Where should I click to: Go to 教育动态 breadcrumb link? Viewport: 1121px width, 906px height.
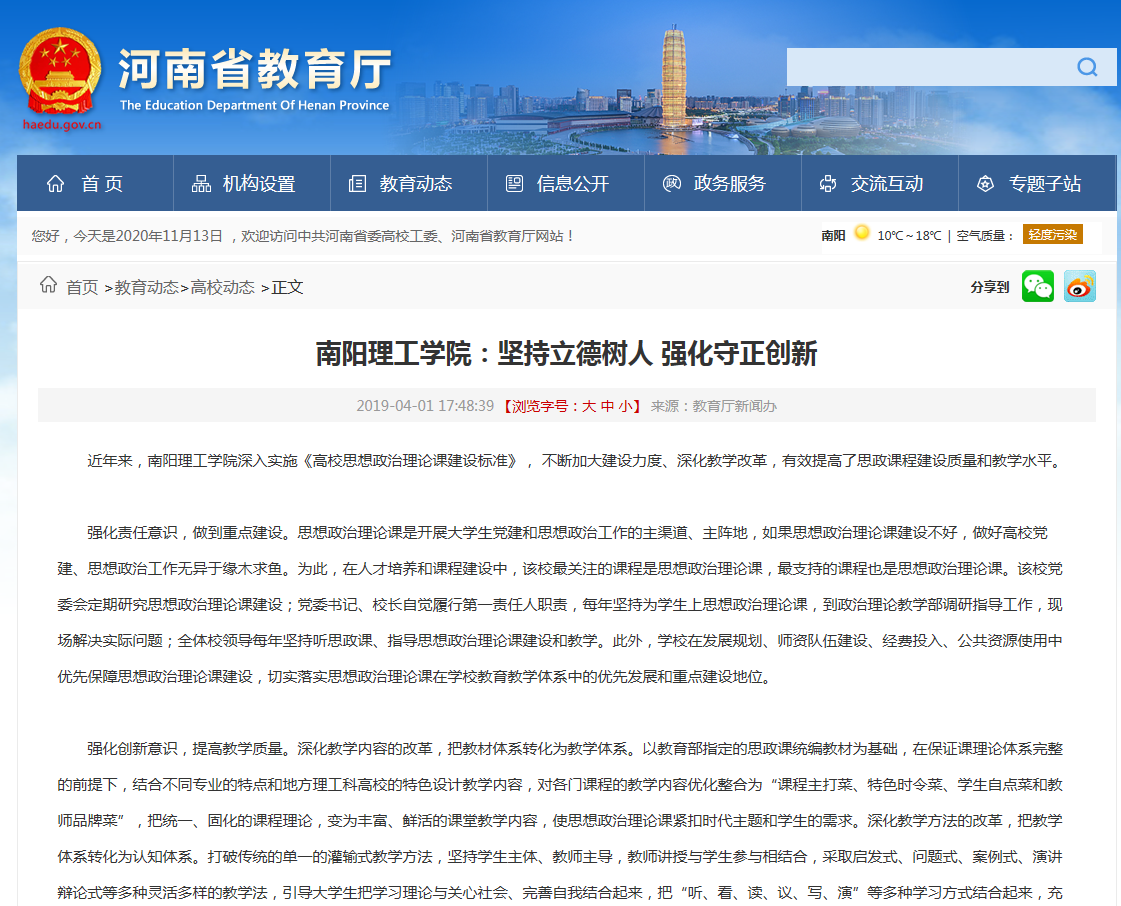click(146, 287)
